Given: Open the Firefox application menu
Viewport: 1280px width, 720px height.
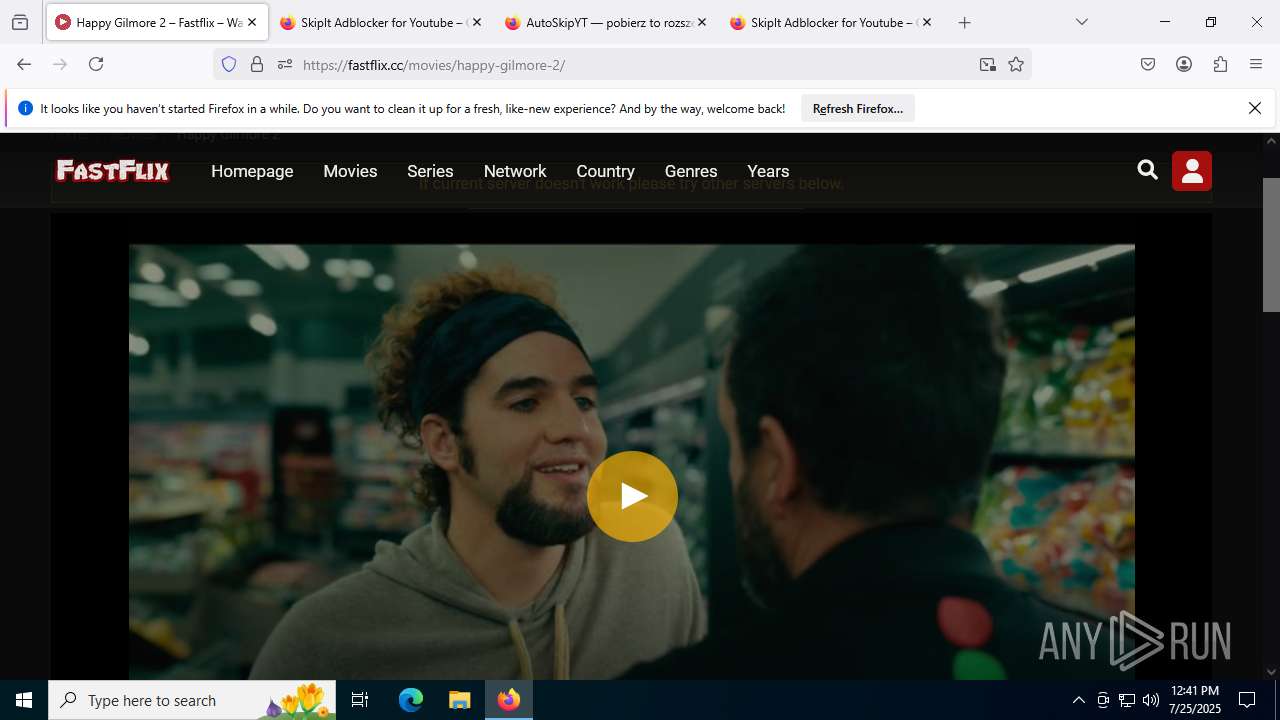Looking at the screenshot, I should (1256, 64).
